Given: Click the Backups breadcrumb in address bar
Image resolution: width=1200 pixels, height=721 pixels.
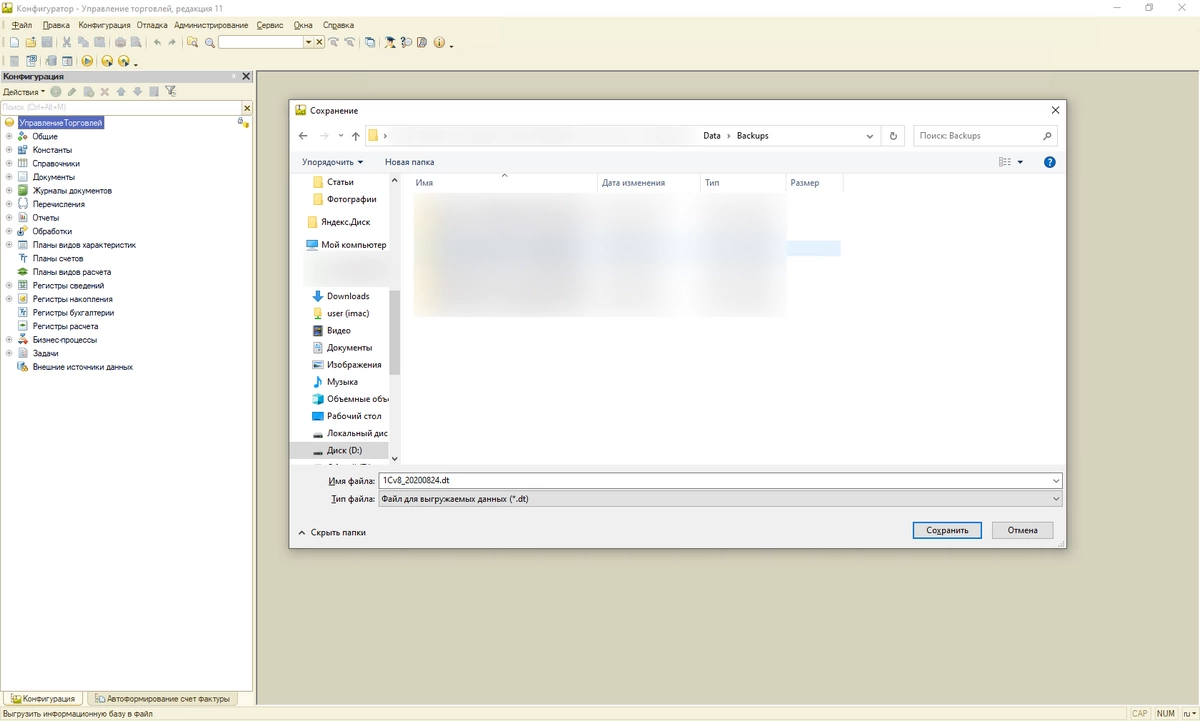Looking at the screenshot, I should (x=752, y=136).
